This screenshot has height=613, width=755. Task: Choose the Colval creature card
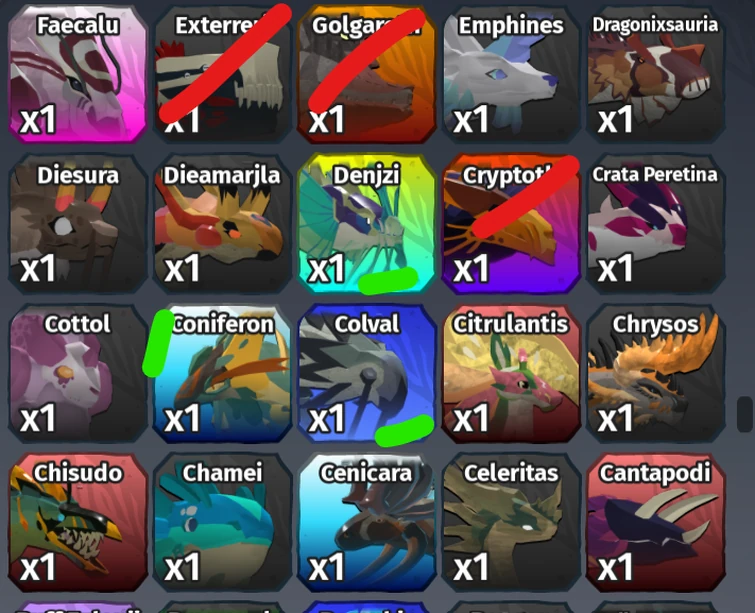pyautogui.click(x=367, y=373)
